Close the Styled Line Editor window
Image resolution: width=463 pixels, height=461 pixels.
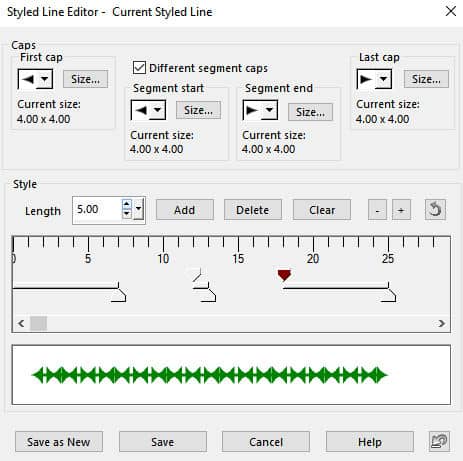click(451, 11)
